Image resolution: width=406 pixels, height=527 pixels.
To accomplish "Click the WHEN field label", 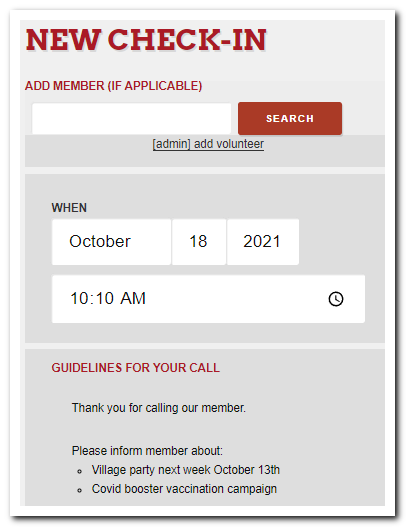I will [x=69, y=208].
